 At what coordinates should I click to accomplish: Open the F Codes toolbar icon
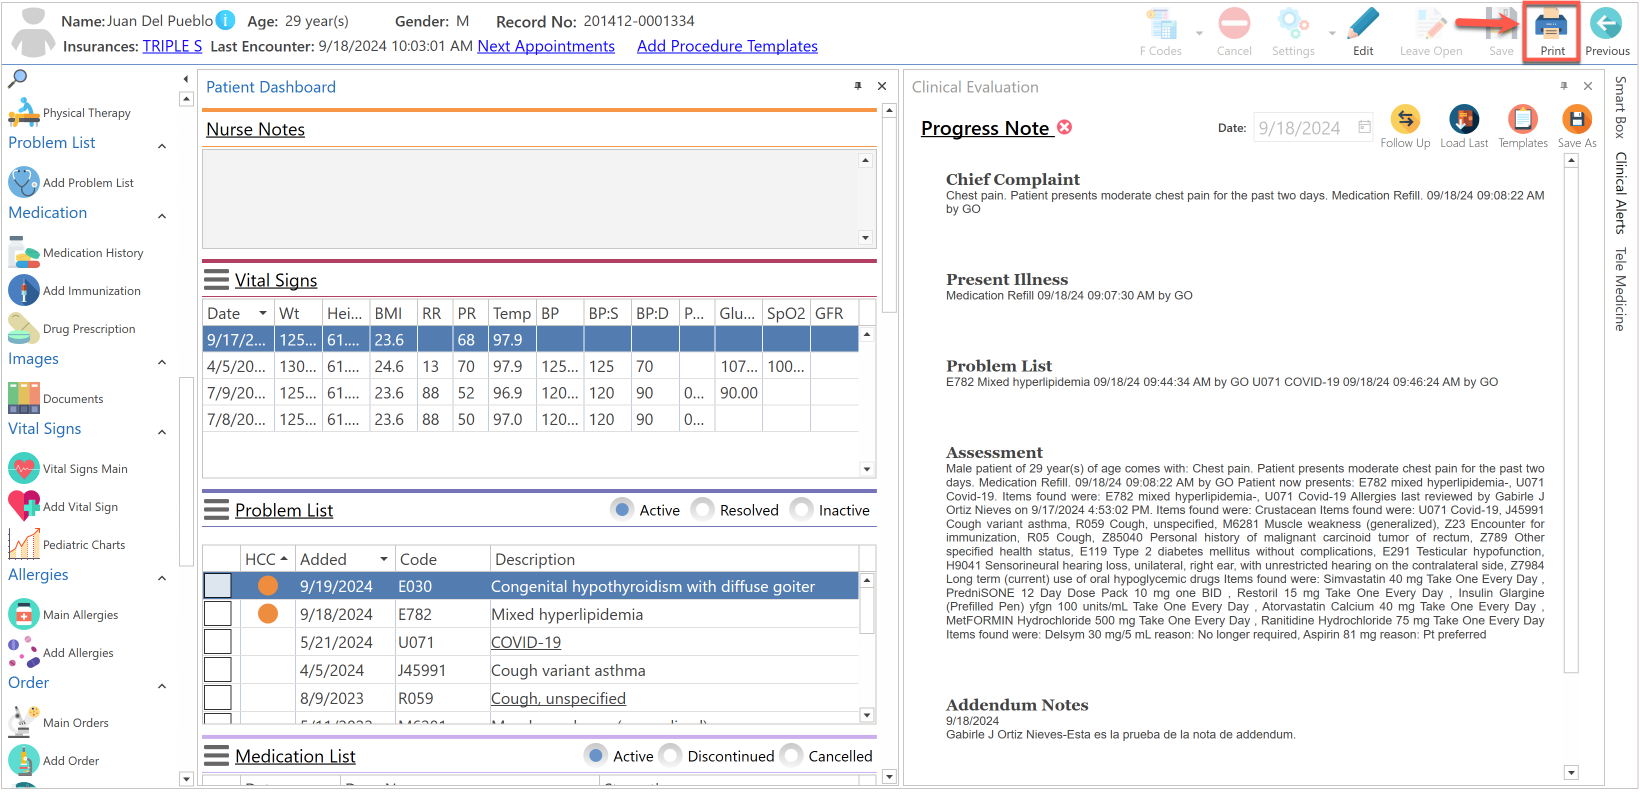tap(1161, 24)
